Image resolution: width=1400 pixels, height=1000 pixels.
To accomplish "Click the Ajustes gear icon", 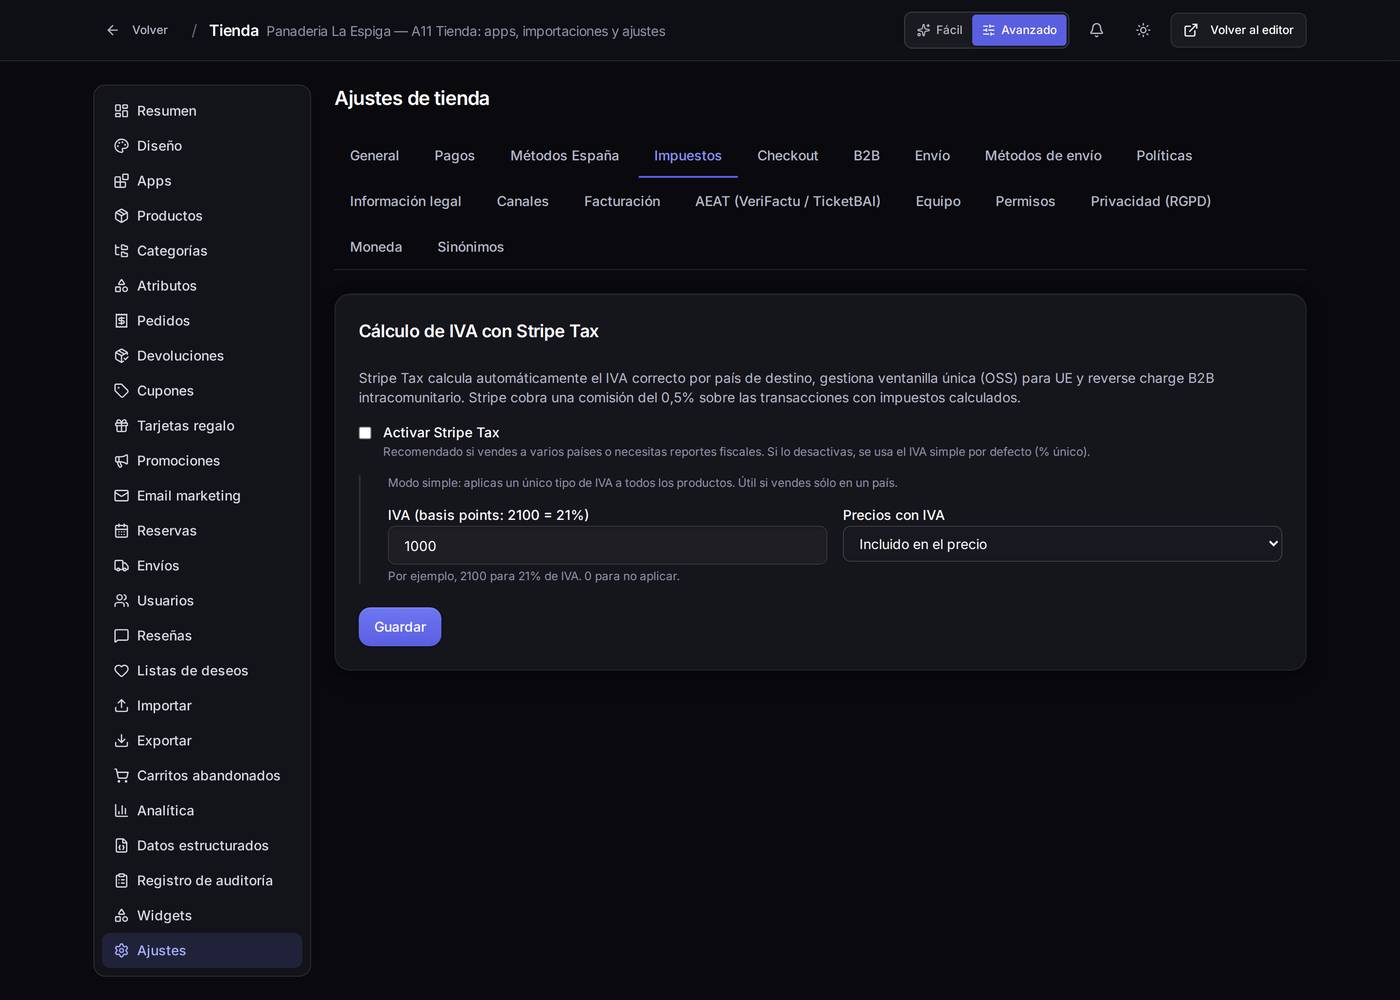I will click(121, 951).
